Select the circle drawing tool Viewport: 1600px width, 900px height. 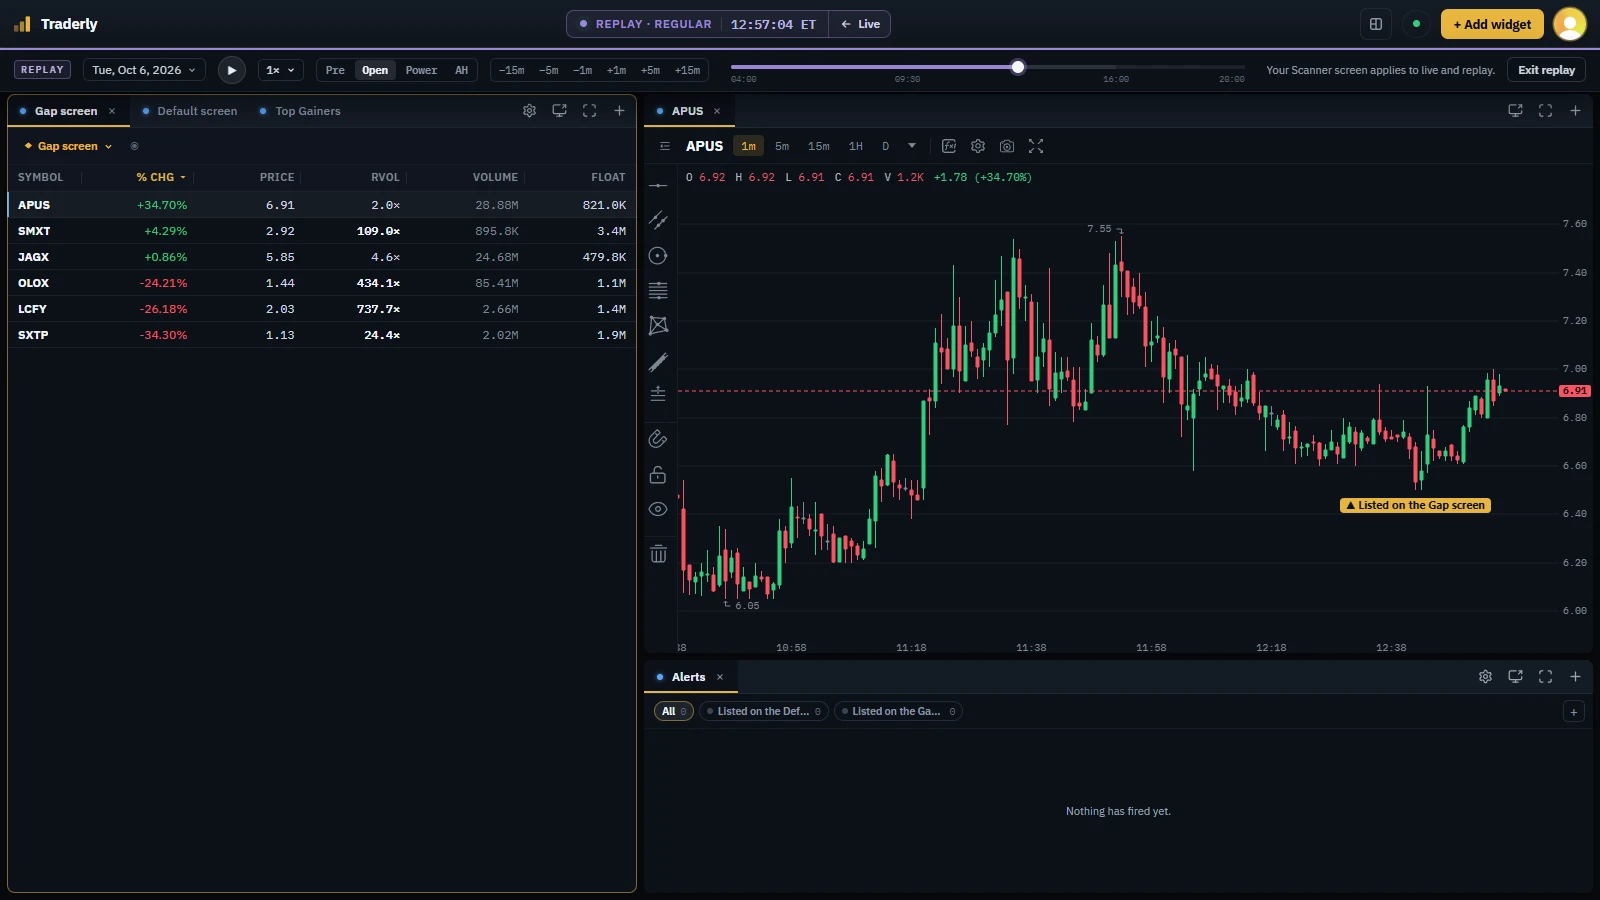(658, 256)
